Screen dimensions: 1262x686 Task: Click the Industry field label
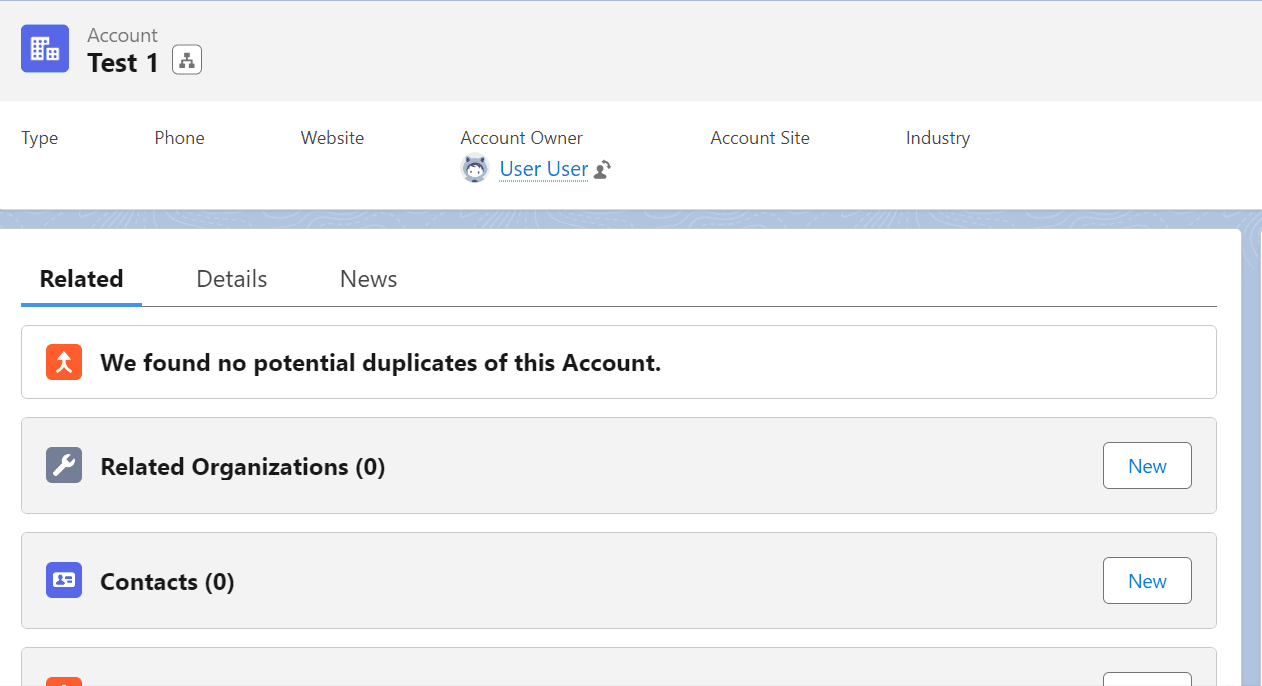pyautogui.click(x=938, y=138)
